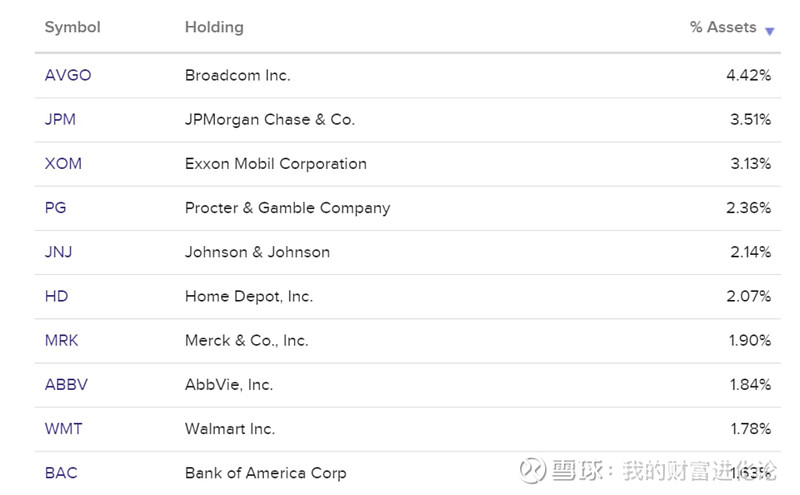Image resolution: width=800 pixels, height=495 pixels.
Task: Click the % Assets sort arrow icon
Action: [769, 31]
